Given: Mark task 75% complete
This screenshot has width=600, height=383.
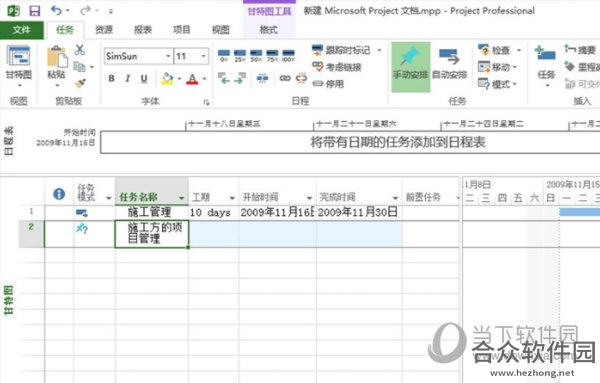Looking at the screenshot, I should tap(272, 55).
